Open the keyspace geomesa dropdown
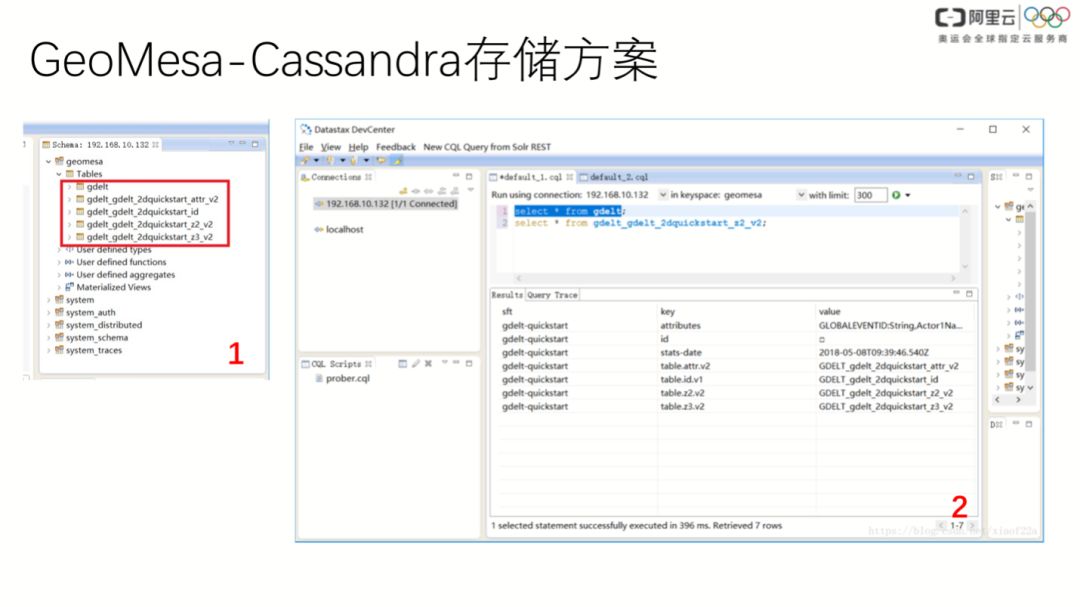The width and height of the screenshot is (1080, 607). (x=801, y=196)
